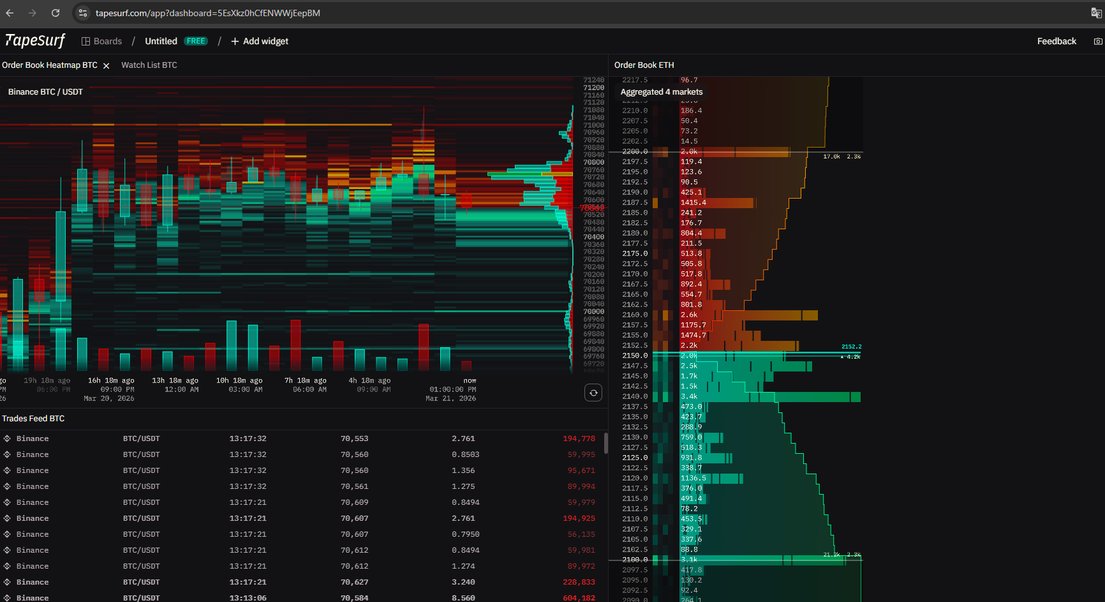This screenshot has width=1105, height=602.
Task: Click the Binance icon in the 70,584 trade row
Action: (7, 598)
